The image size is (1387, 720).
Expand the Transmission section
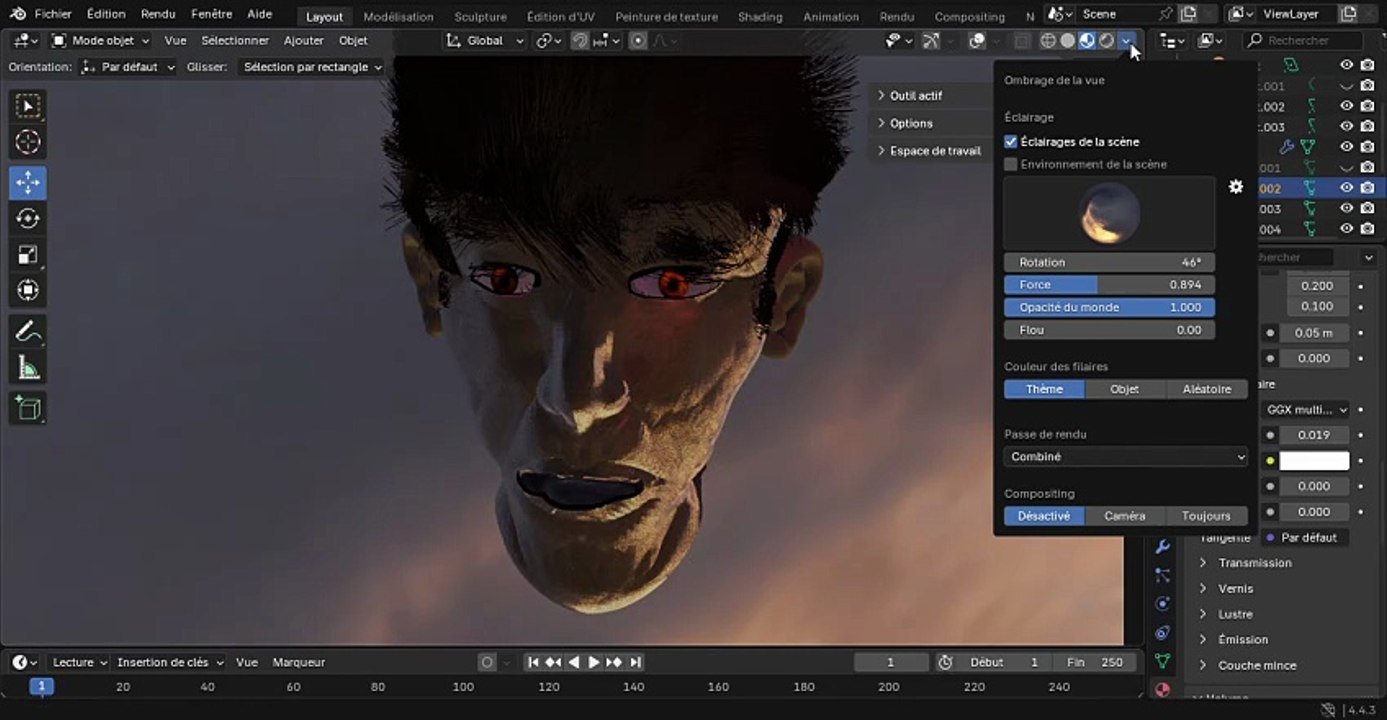[1255, 563]
